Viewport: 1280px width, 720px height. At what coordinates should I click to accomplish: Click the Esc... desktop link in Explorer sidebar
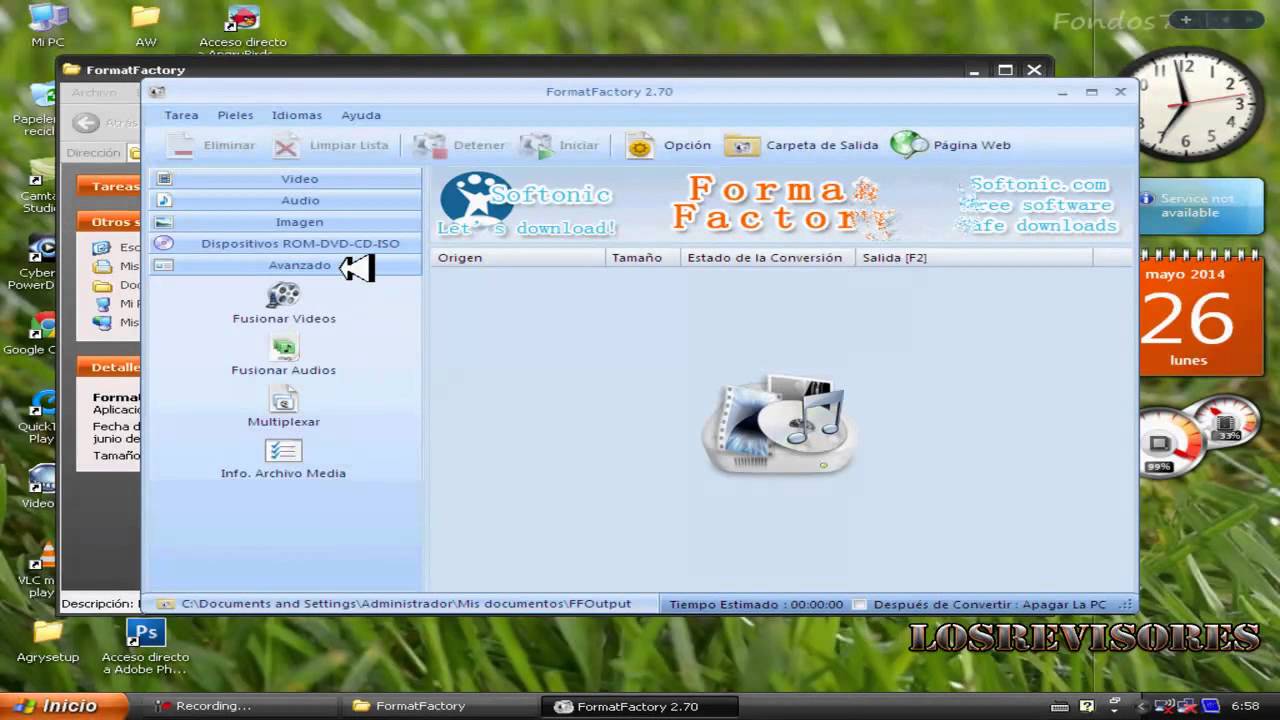click(x=116, y=248)
